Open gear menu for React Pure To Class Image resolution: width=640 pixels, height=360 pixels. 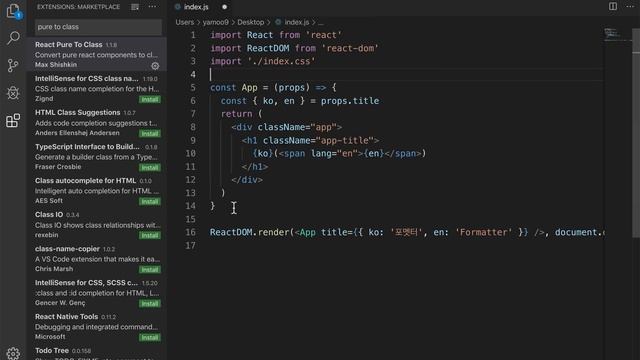pos(155,66)
